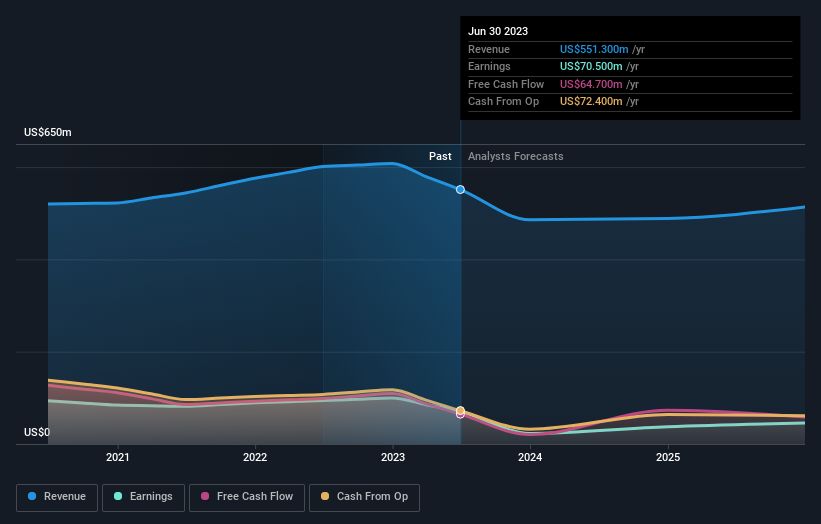Screen dimensions: 821x524
Task: Click the Earnings row label in tooltip
Action: (x=489, y=66)
